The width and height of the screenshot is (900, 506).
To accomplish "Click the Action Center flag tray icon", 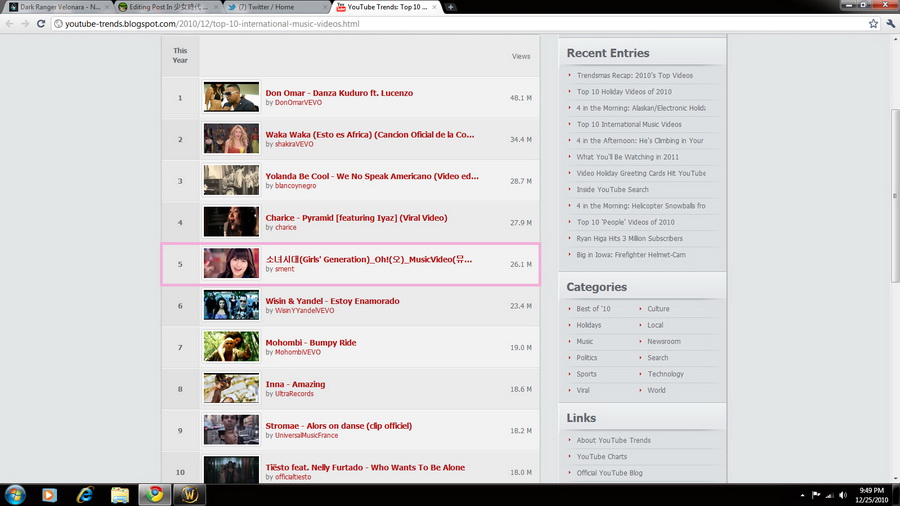I will [816, 495].
